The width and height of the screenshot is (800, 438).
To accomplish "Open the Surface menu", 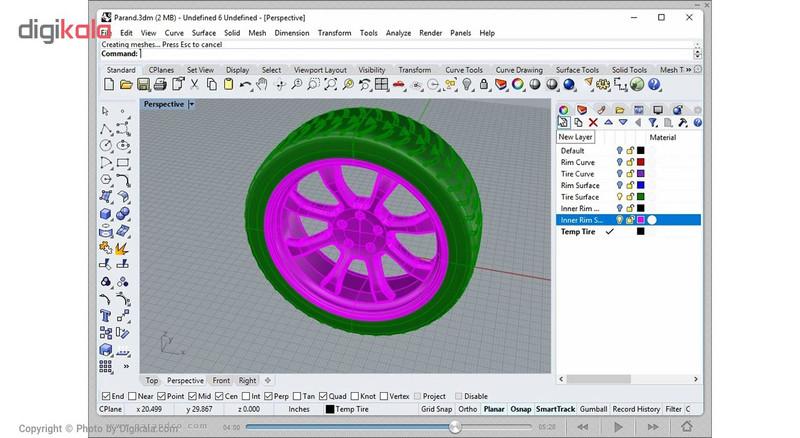I will click(x=204, y=33).
